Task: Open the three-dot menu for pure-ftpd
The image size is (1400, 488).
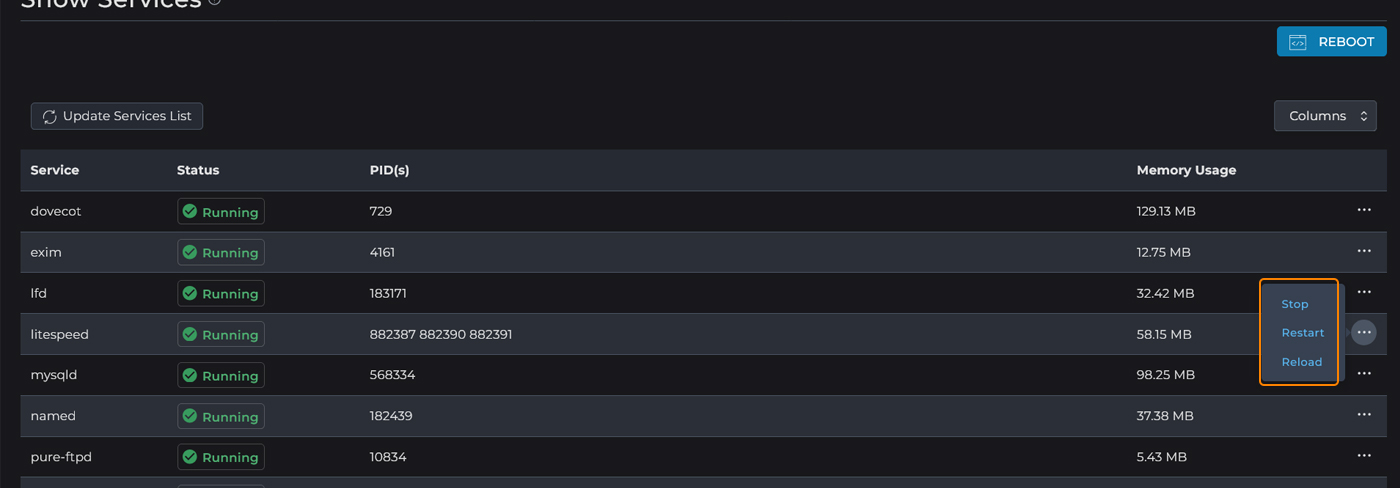Action: click(x=1363, y=456)
